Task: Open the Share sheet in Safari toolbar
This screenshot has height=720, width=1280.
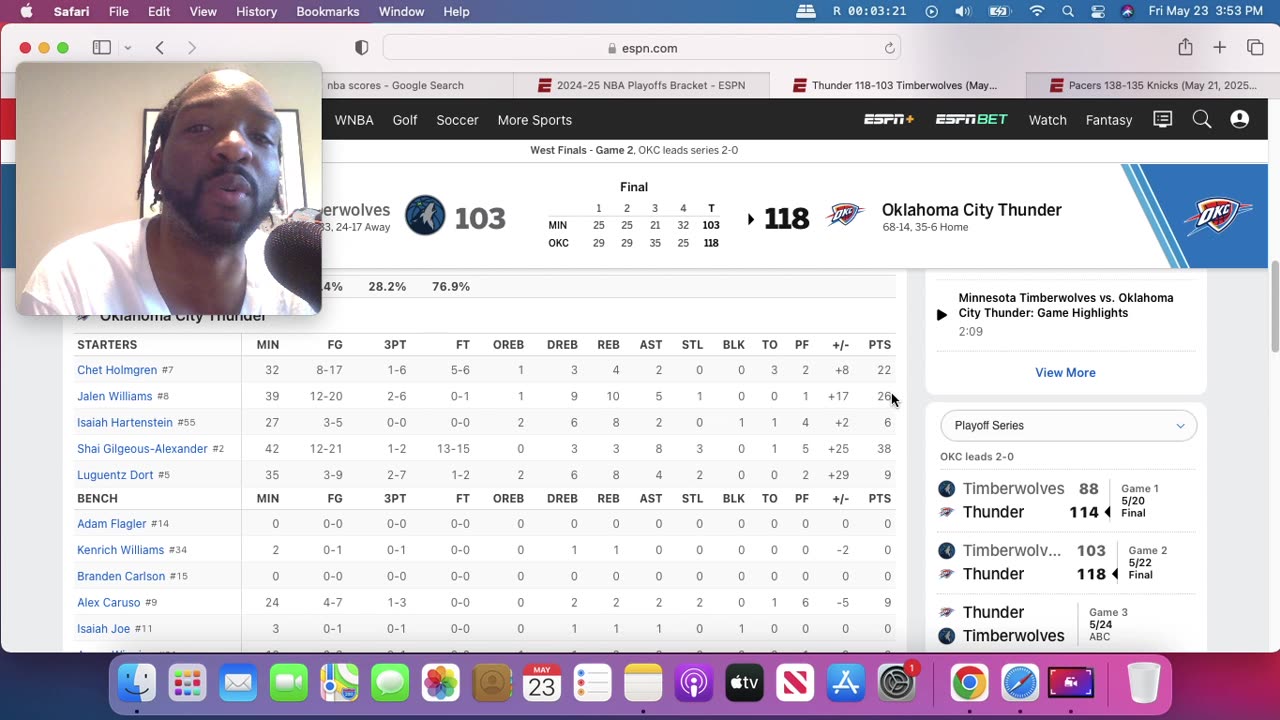Action: pos(1185,47)
